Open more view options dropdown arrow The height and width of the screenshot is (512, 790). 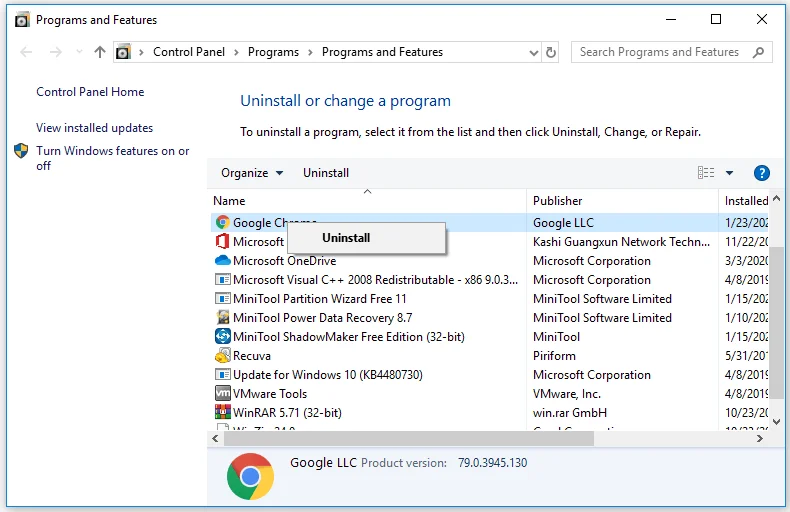point(729,173)
